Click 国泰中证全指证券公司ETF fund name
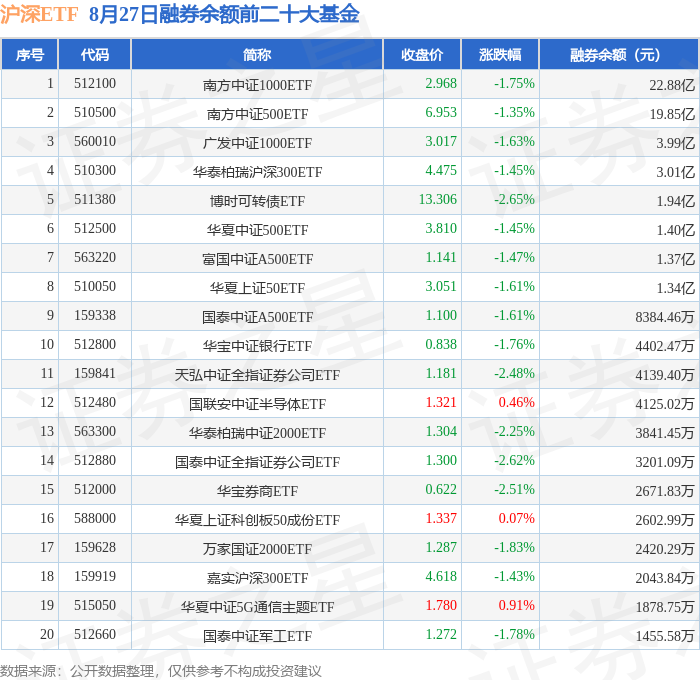Screen dimensions: 700x680 257,462
